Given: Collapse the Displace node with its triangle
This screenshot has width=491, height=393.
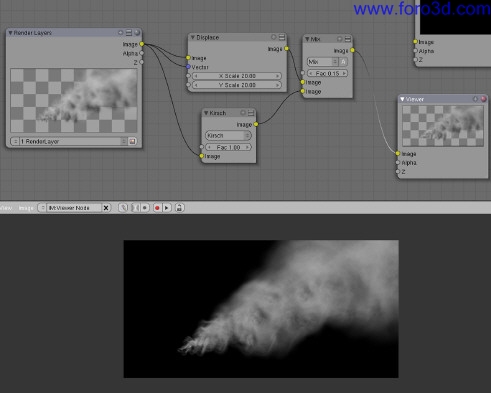Looking at the screenshot, I should click(193, 37).
